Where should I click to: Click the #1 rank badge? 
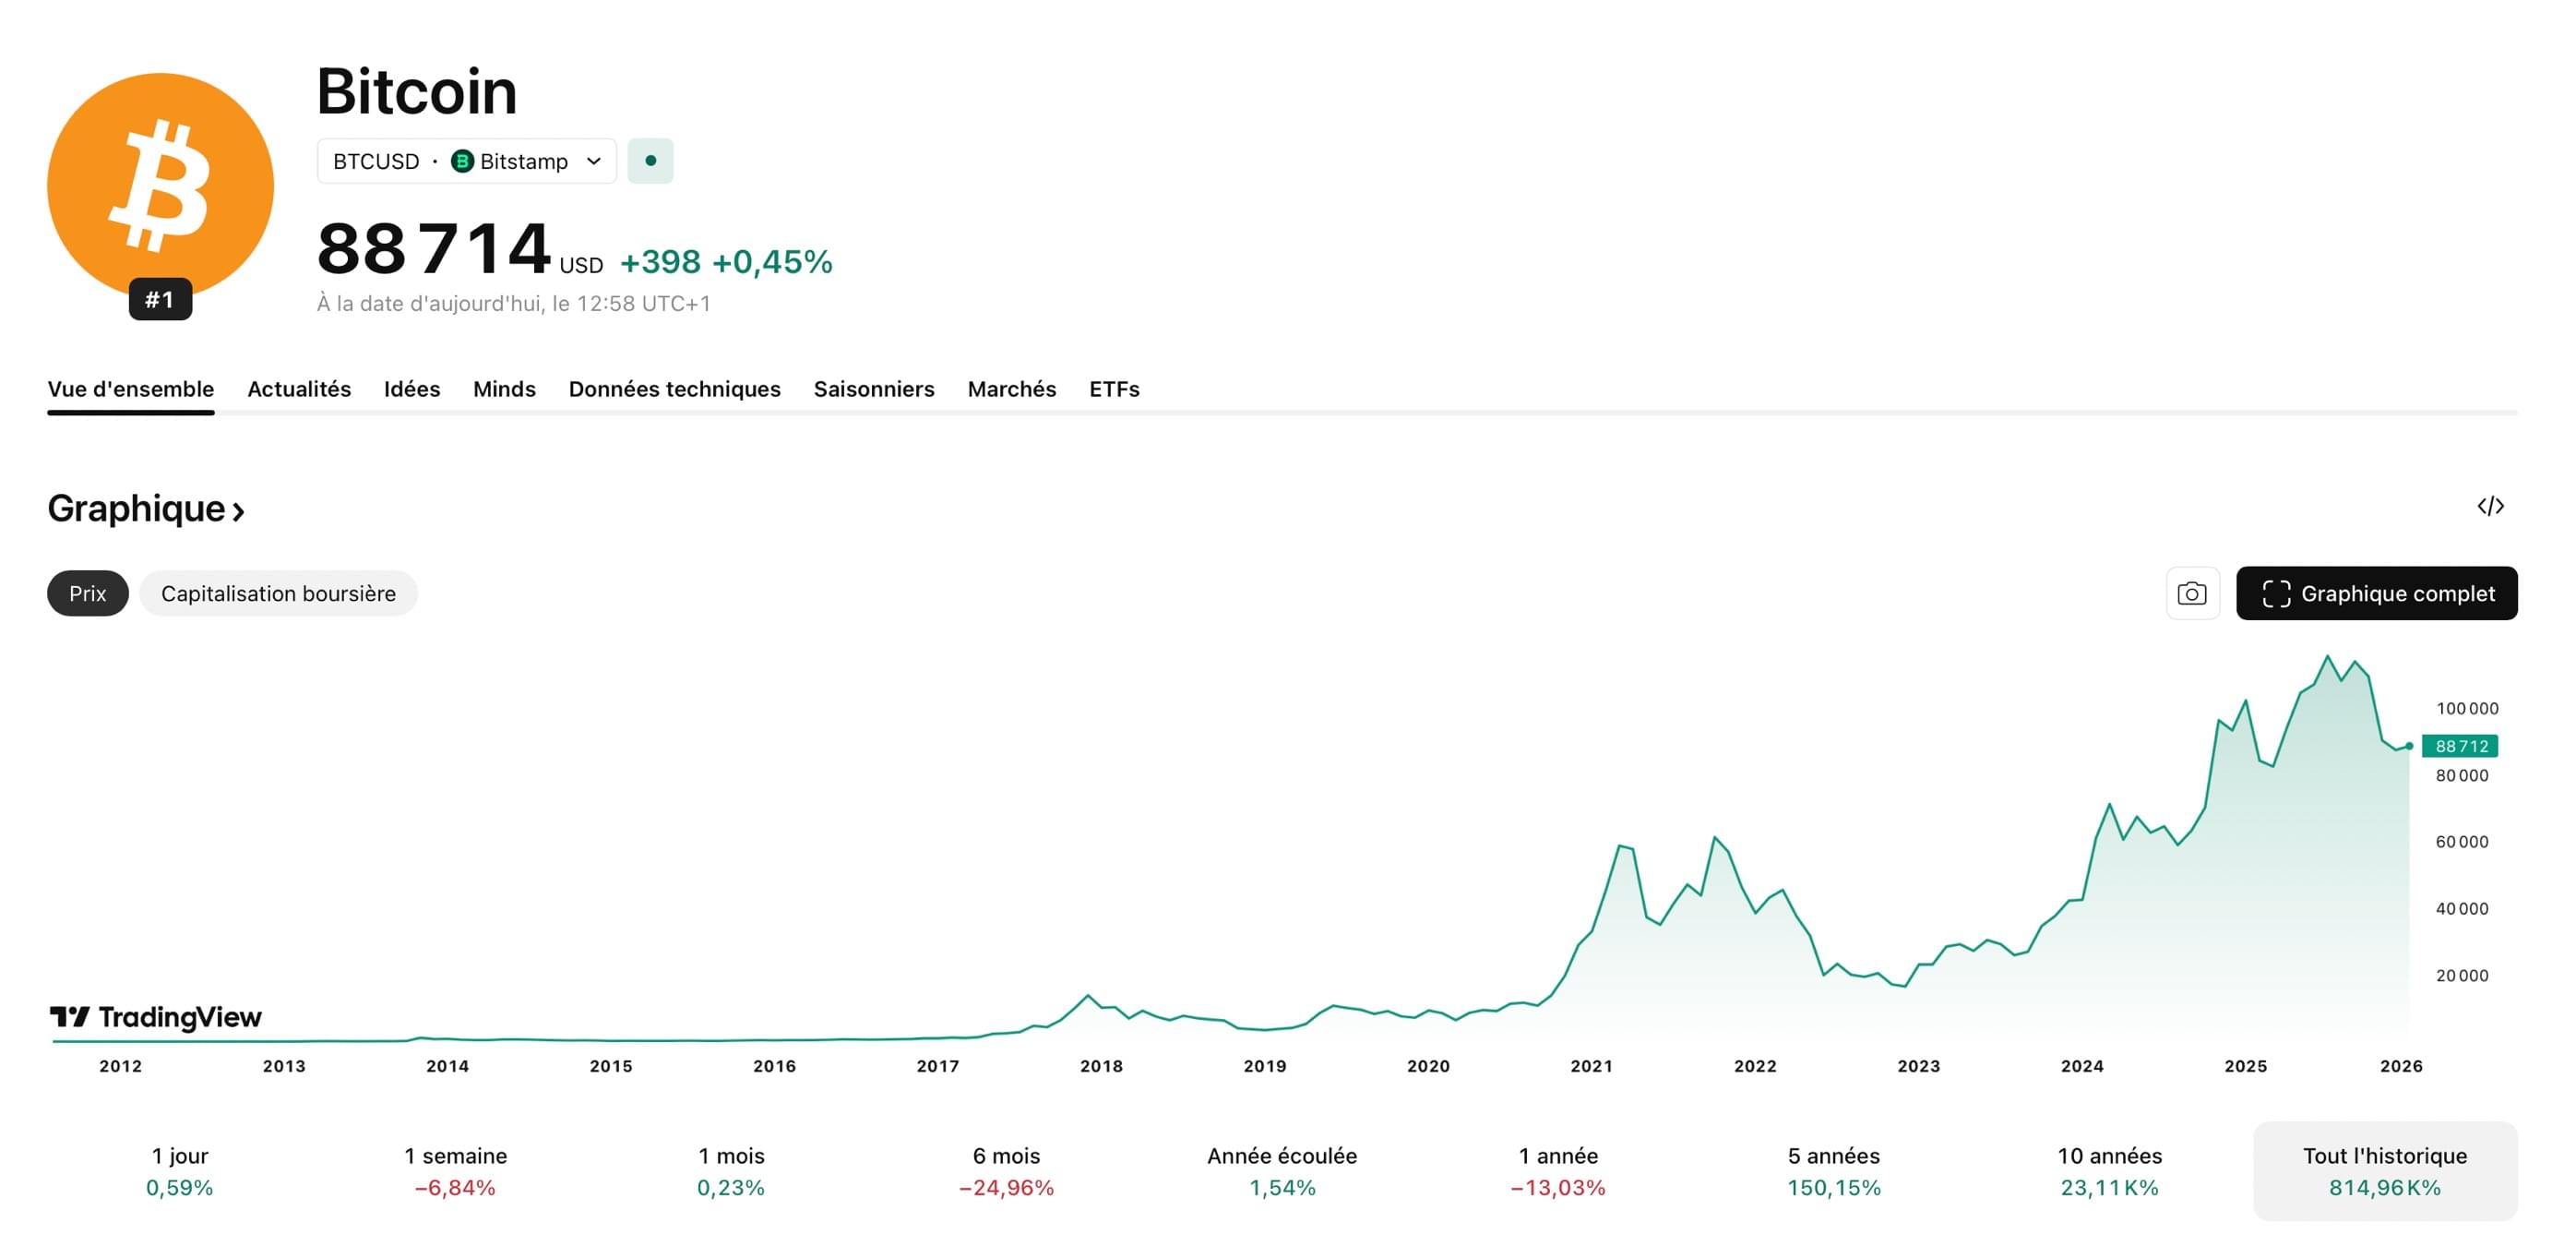click(160, 299)
